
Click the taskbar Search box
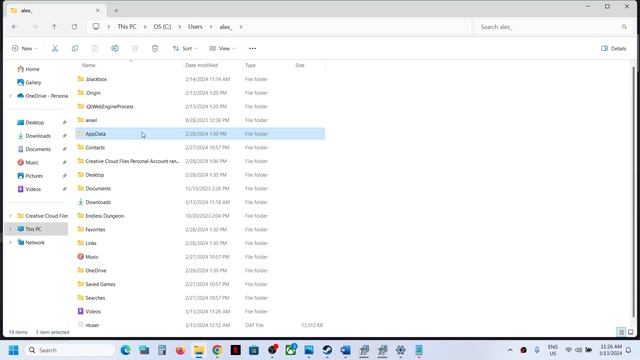point(70,350)
